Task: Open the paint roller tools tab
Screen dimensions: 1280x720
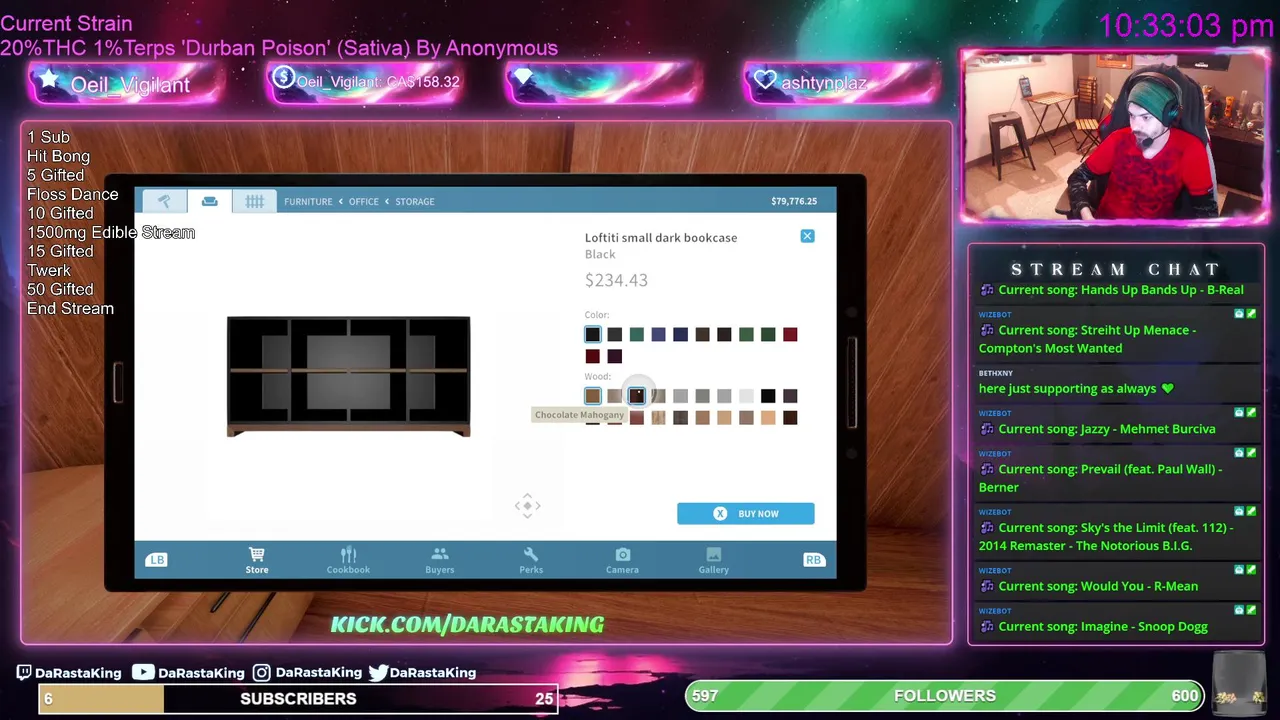Action: pyautogui.click(x=164, y=201)
